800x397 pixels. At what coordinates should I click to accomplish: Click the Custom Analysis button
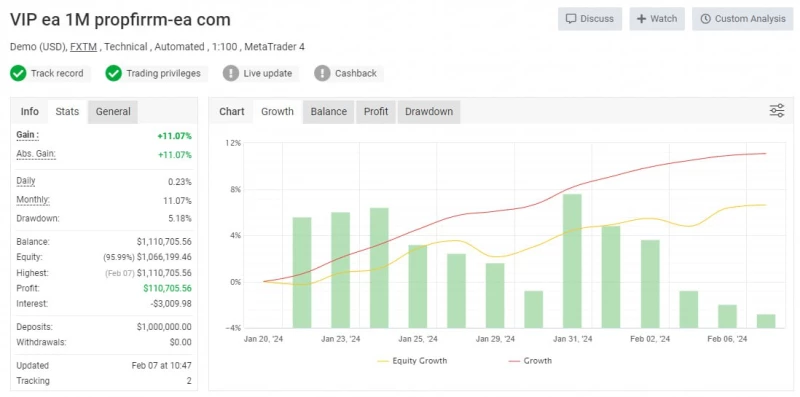(x=742, y=19)
